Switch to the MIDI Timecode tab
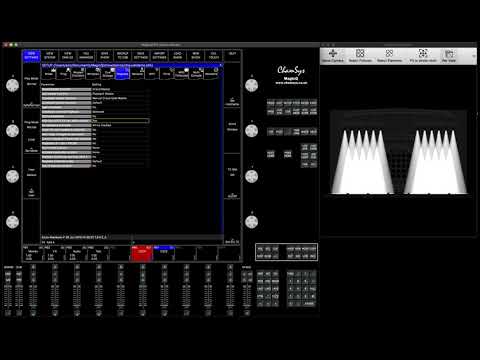 (181, 73)
